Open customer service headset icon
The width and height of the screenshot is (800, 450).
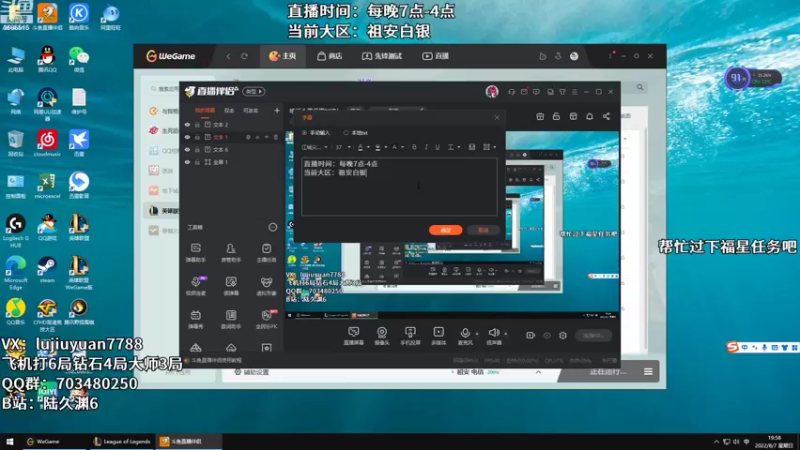511,92
